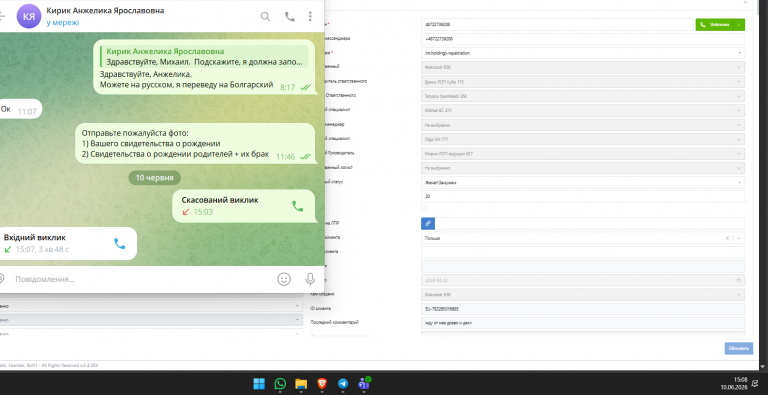Click the 'Ок' message bubble
This screenshot has width=768, height=395.
coord(21,109)
